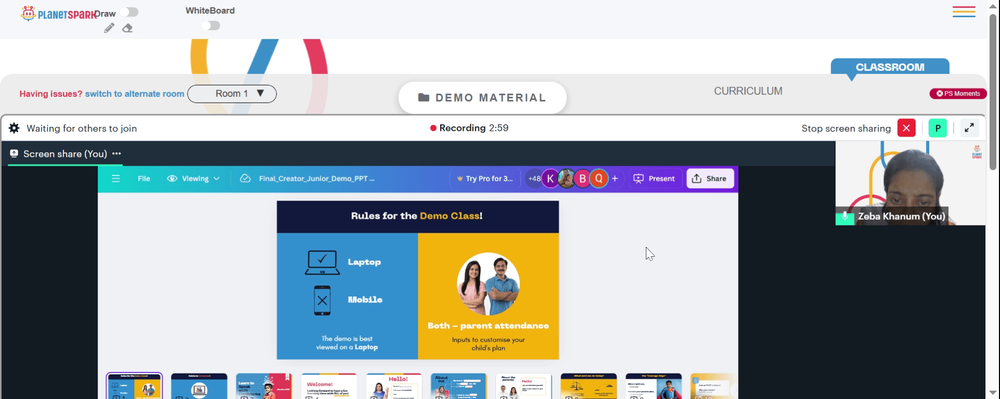Open the Room 1 dropdown
The width and height of the screenshot is (1000, 399).
click(x=232, y=94)
